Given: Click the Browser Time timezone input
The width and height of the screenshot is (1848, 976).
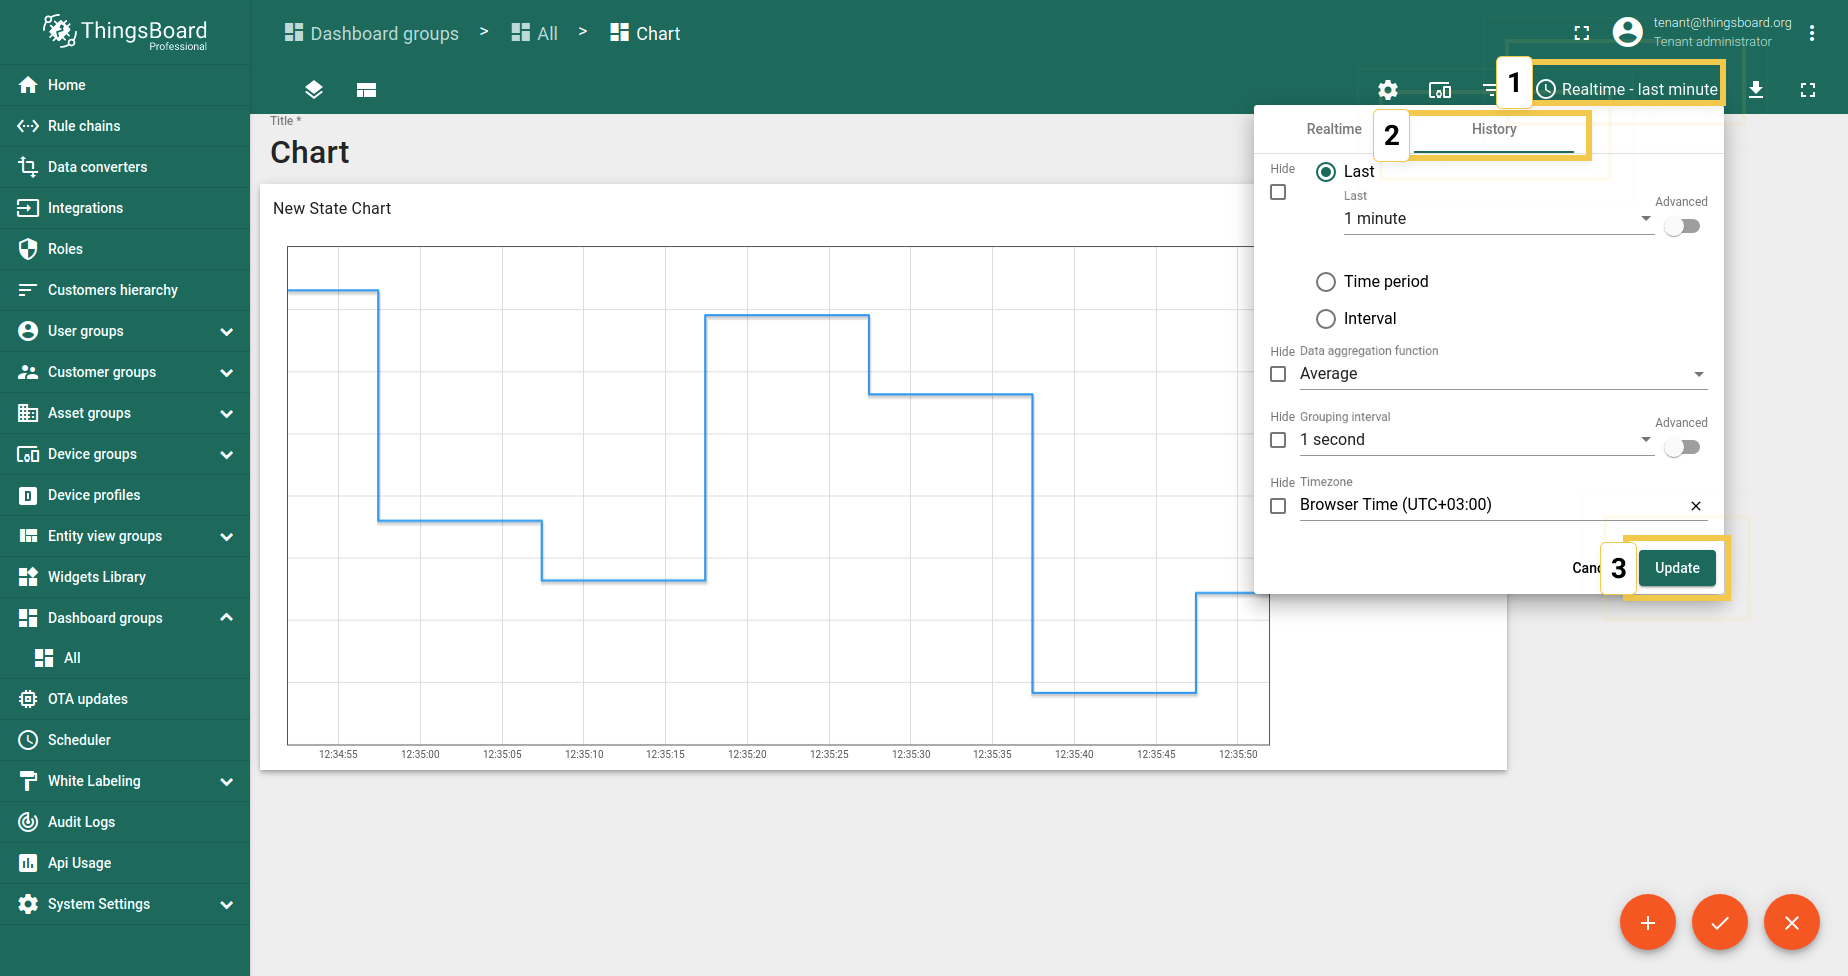Looking at the screenshot, I should pyautogui.click(x=1490, y=505).
